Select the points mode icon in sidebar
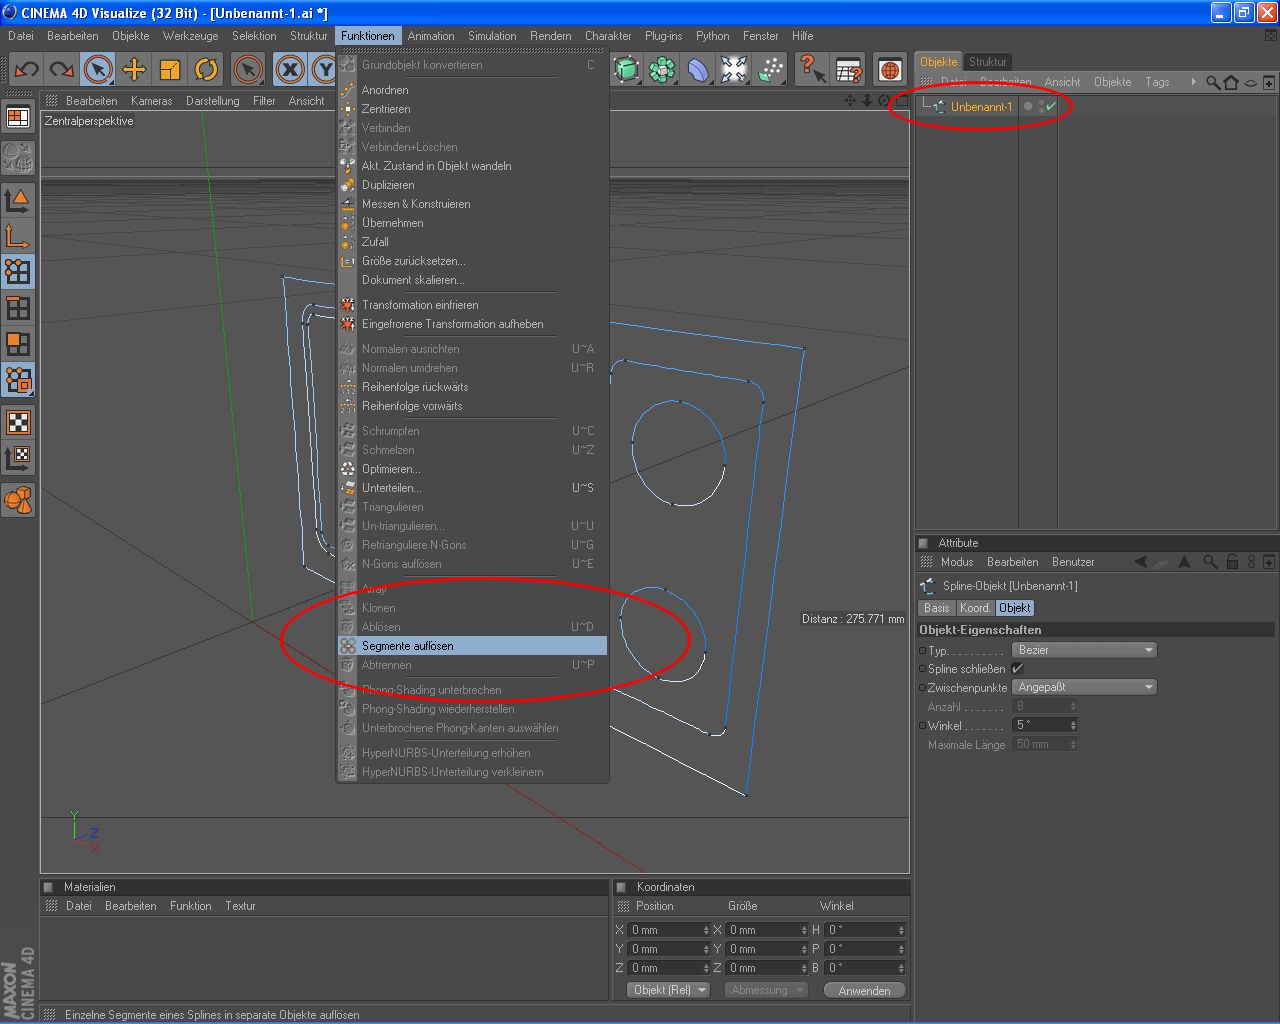 [x=18, y=272]
